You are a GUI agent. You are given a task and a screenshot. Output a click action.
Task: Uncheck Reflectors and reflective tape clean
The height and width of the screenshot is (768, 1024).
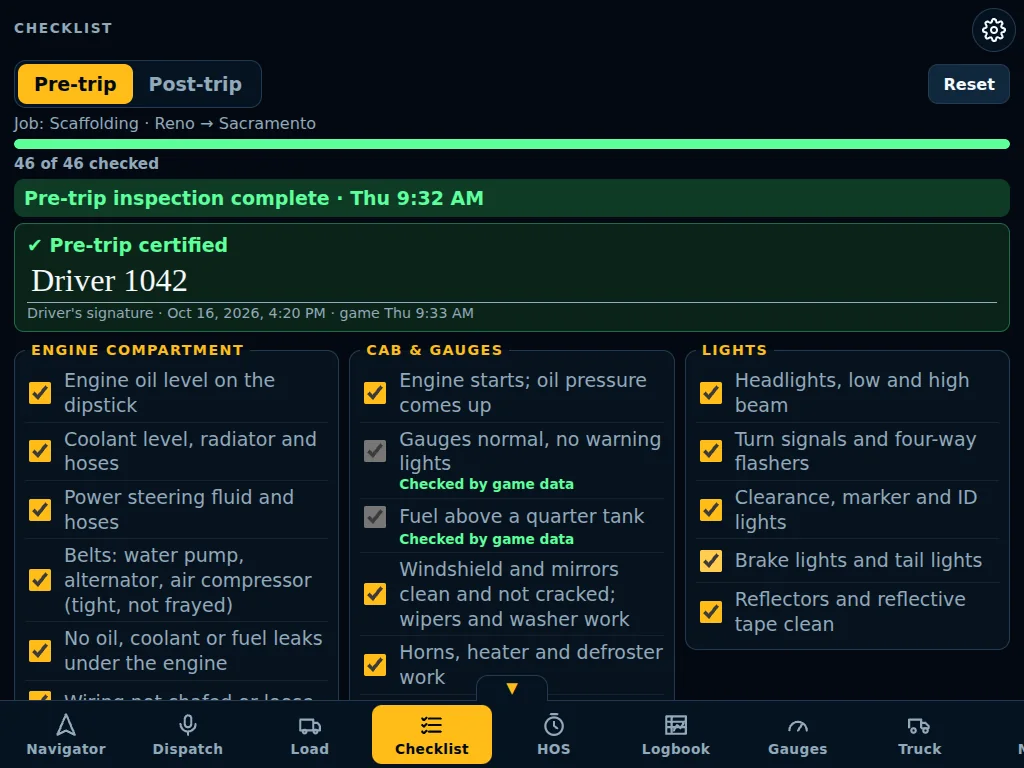click(711, 612)
